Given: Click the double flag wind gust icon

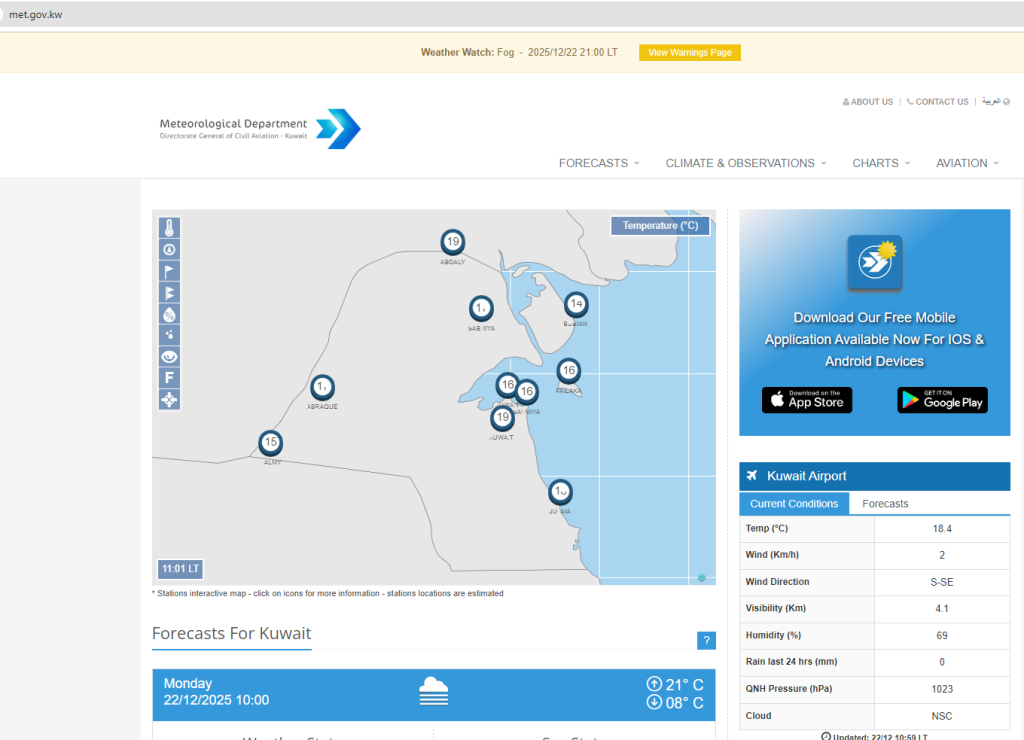Looking at the screenshot, I should click(x=170, y=292).
